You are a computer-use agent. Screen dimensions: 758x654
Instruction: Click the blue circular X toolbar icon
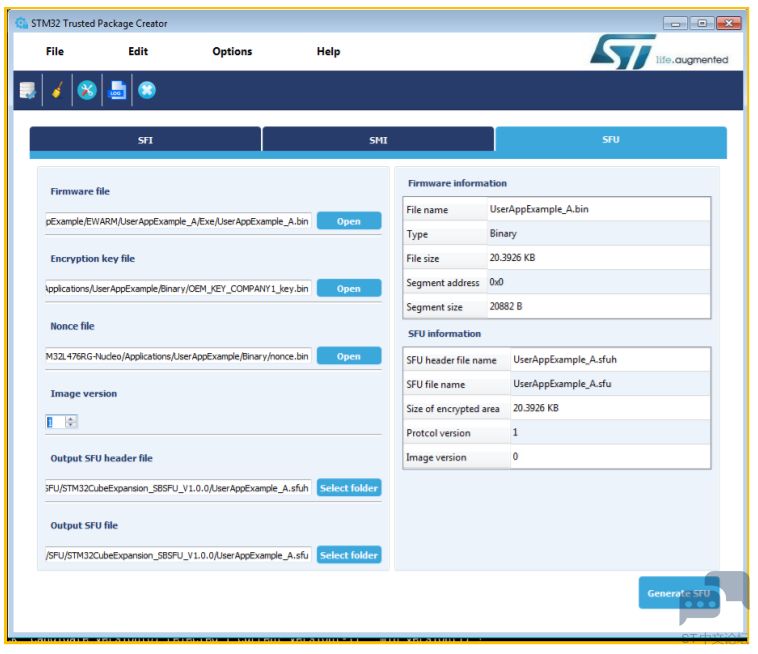pyautogui.click(x=147, y=90)
